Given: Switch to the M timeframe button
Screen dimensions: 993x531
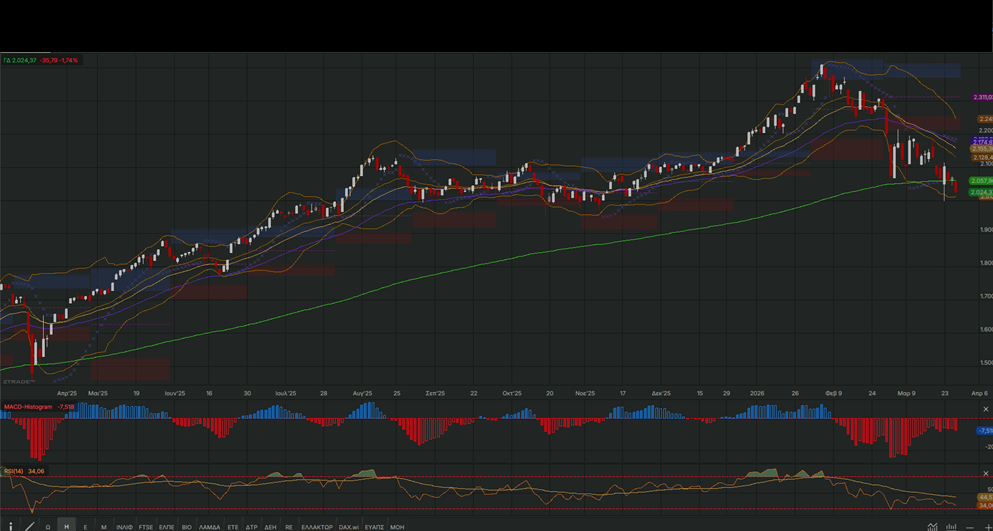Looking at the screenshot, I should 104,527.
